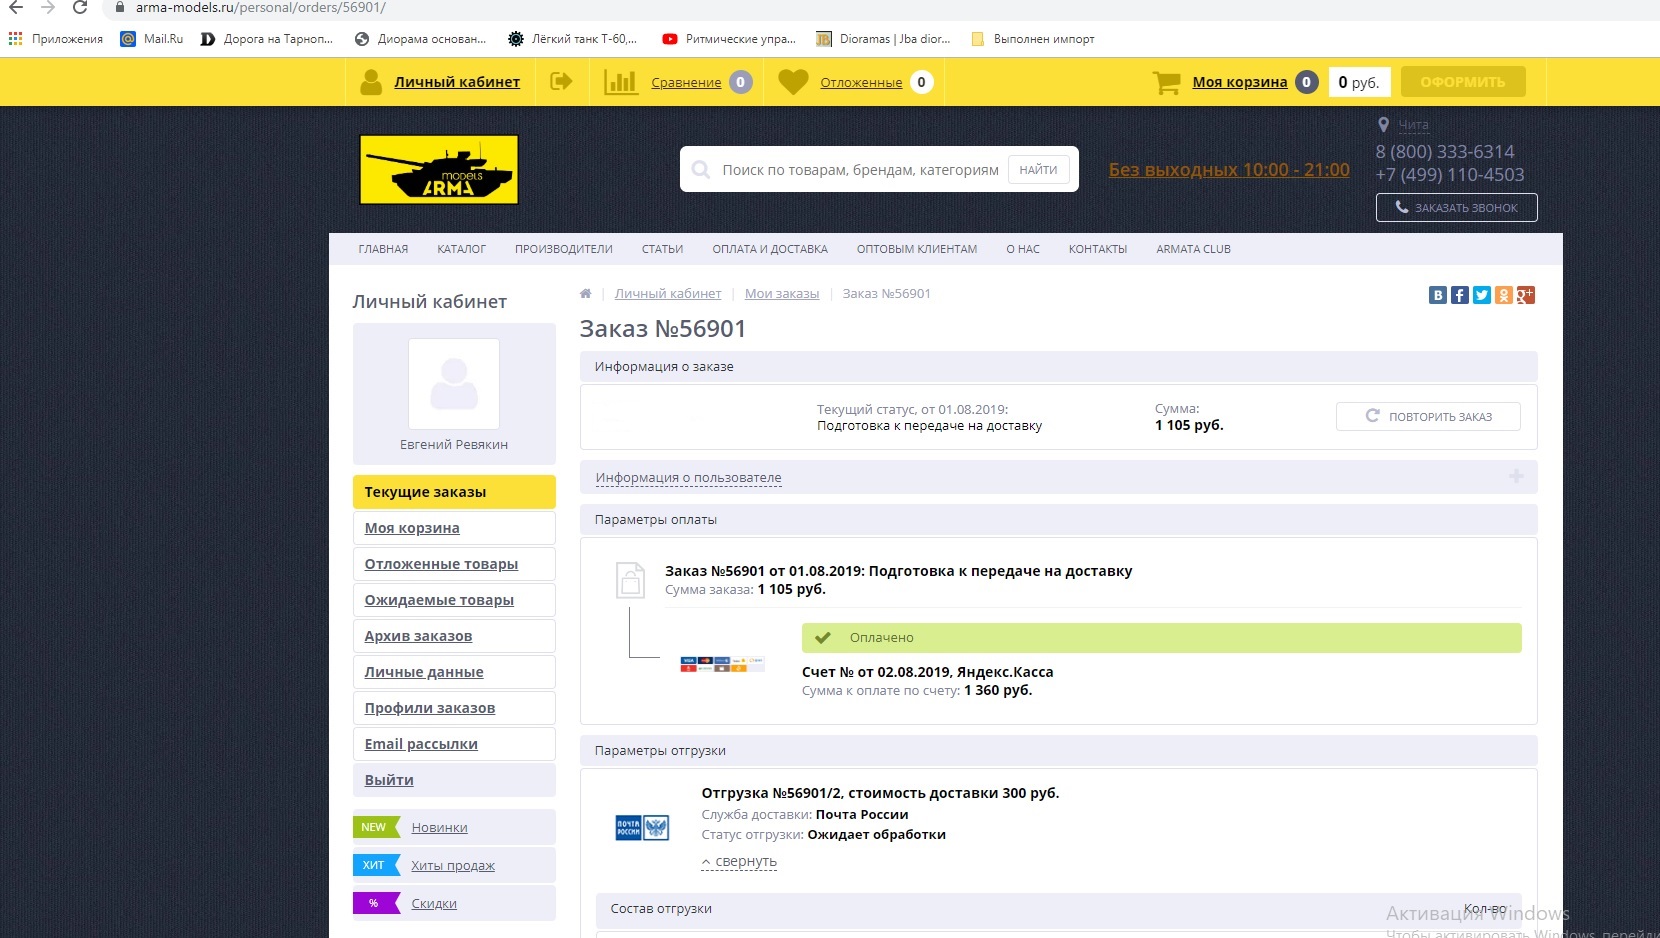The image size is (1660, 938).
Task: Open the city selector Чита
Action: (x=1413, y=125)
